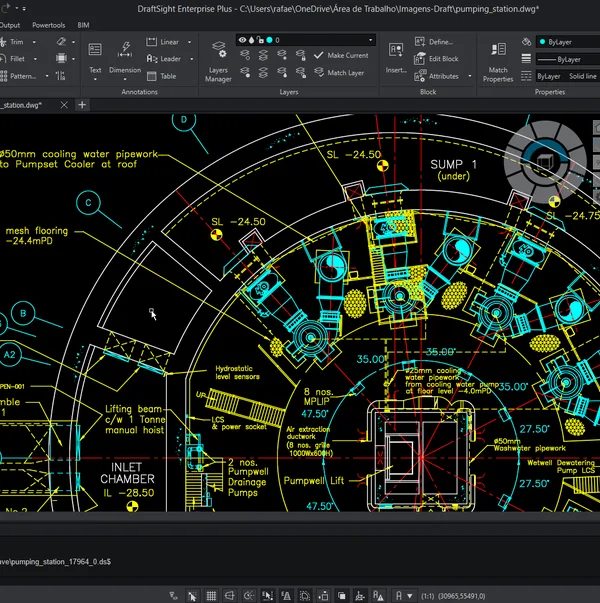This screenshot has width=600, height=603.
Task: Click Make Current layer button
Action: click(x=341, y=55)
